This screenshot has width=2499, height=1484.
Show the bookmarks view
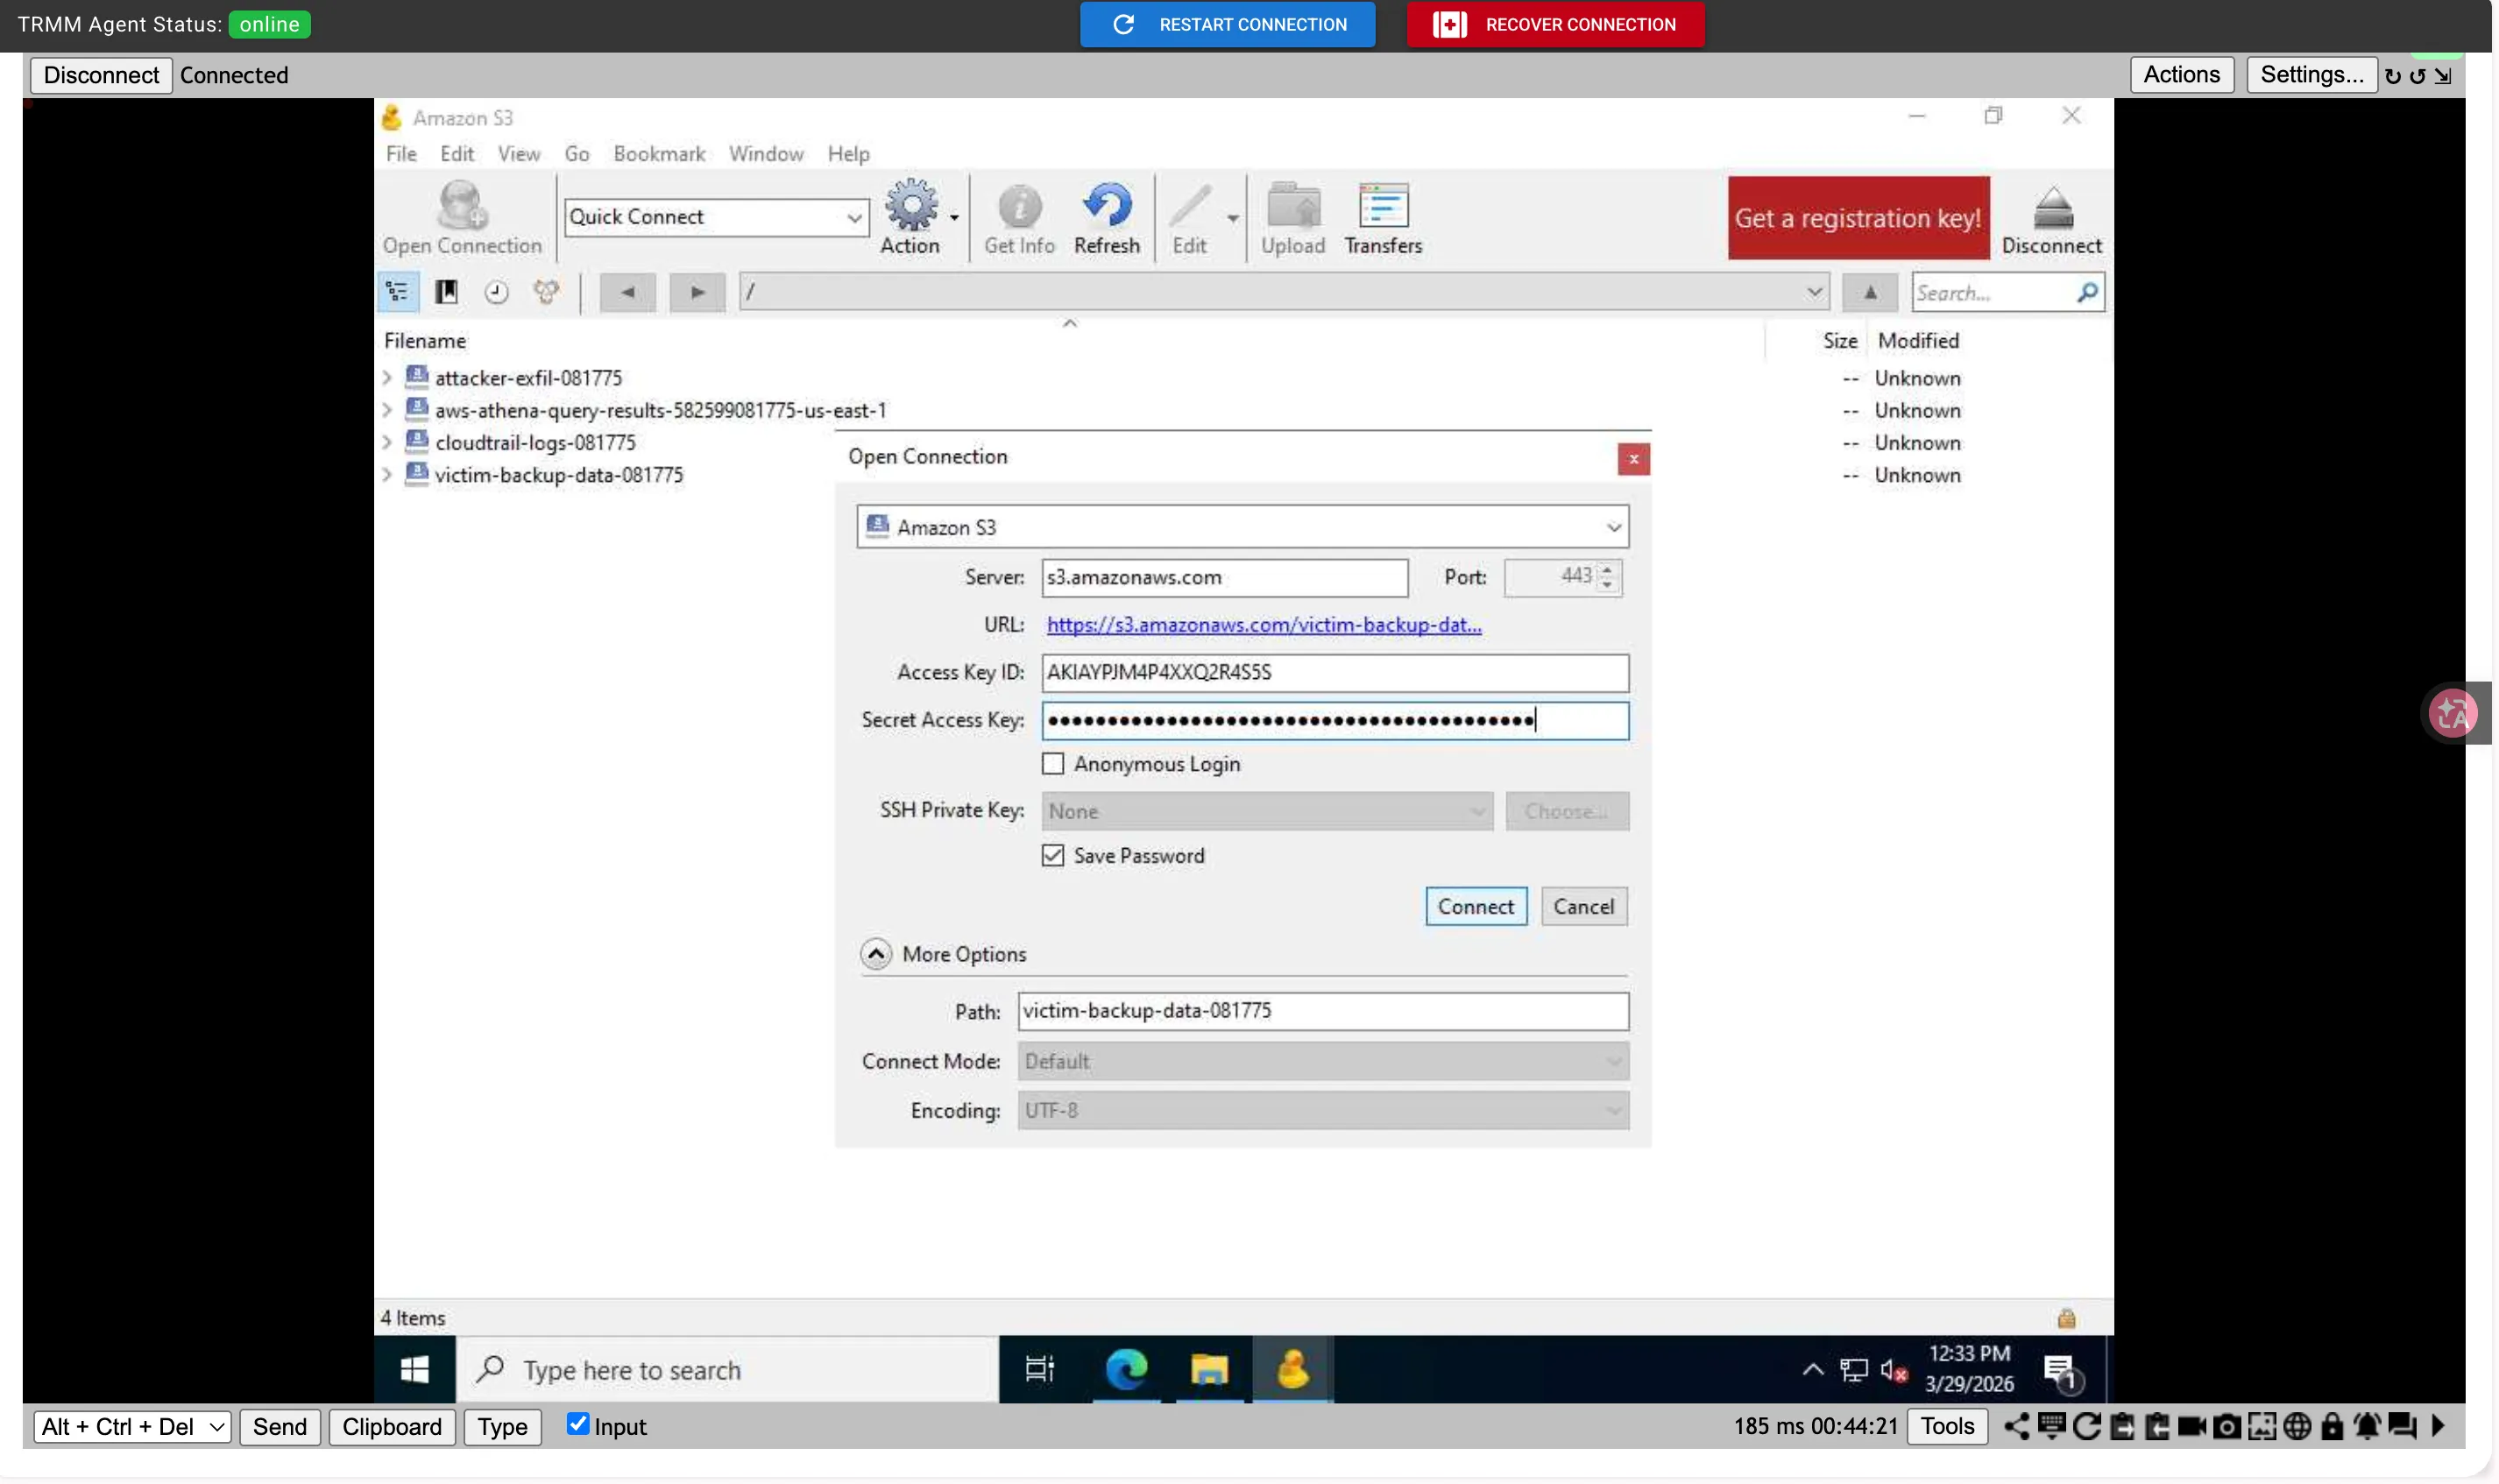446,292
